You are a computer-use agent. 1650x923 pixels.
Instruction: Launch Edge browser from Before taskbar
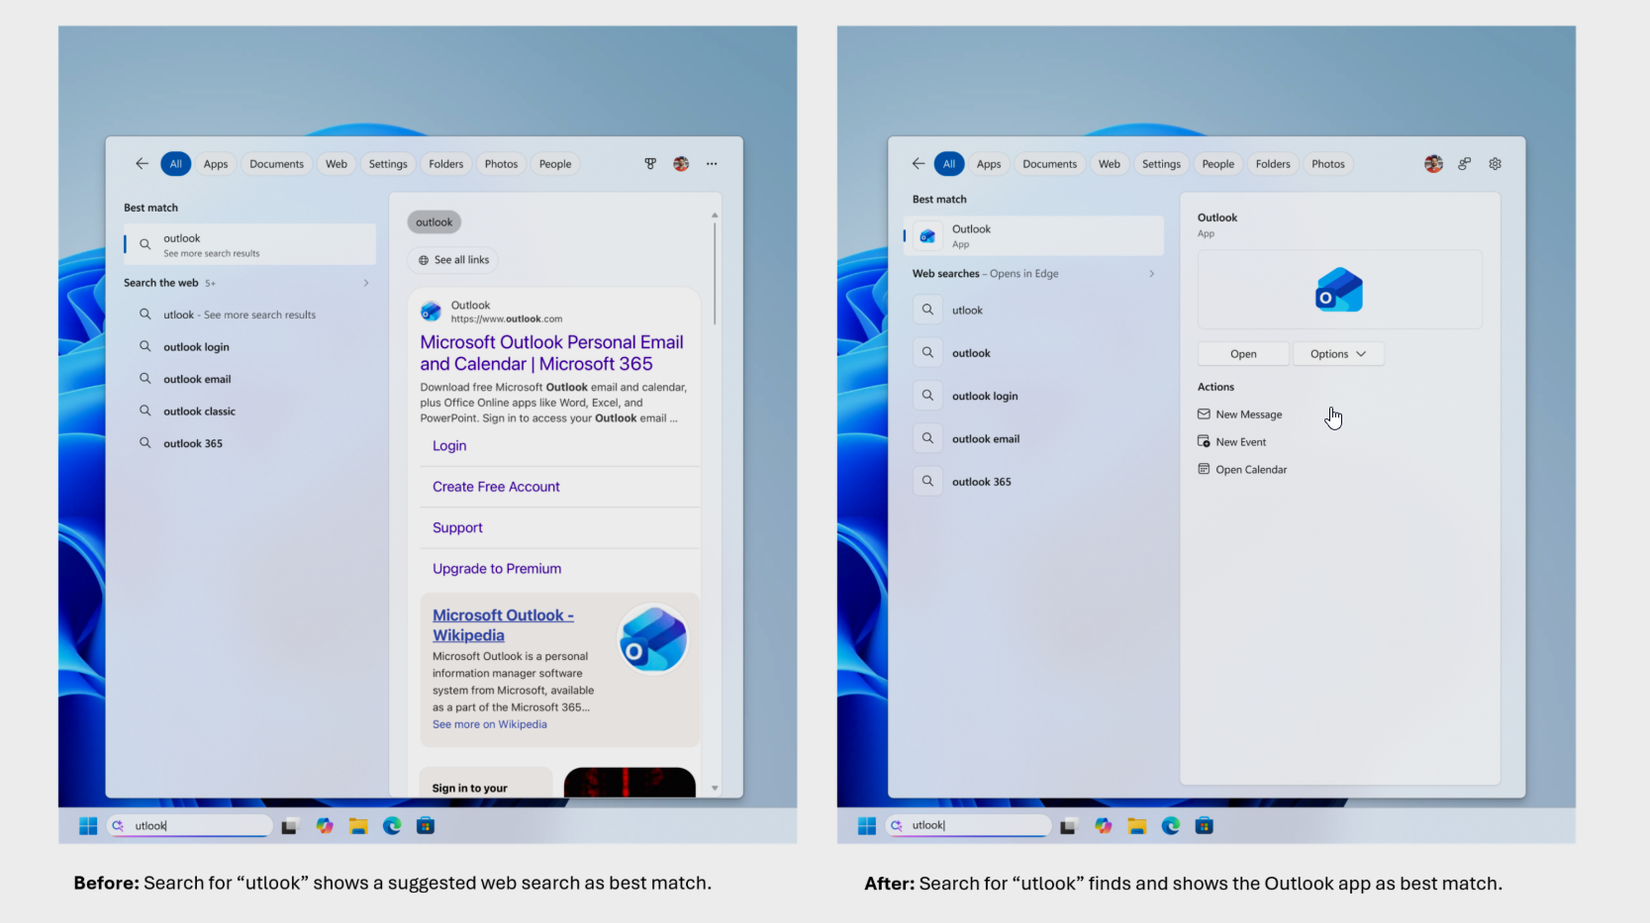[x=392, y=826]
